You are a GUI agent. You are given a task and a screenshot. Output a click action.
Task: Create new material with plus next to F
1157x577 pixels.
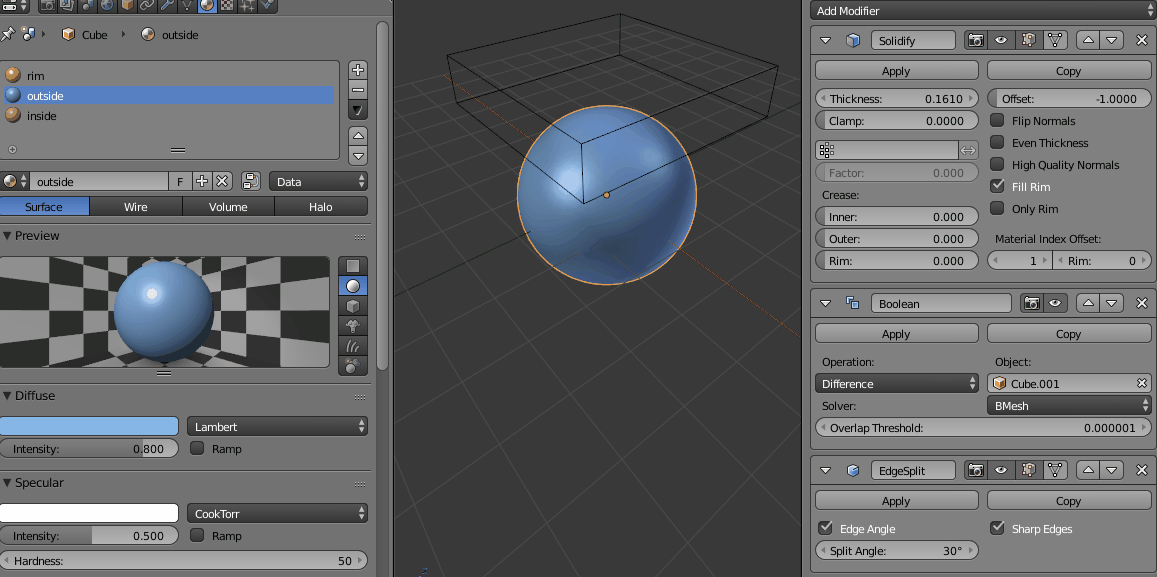(x=201, y=182)
